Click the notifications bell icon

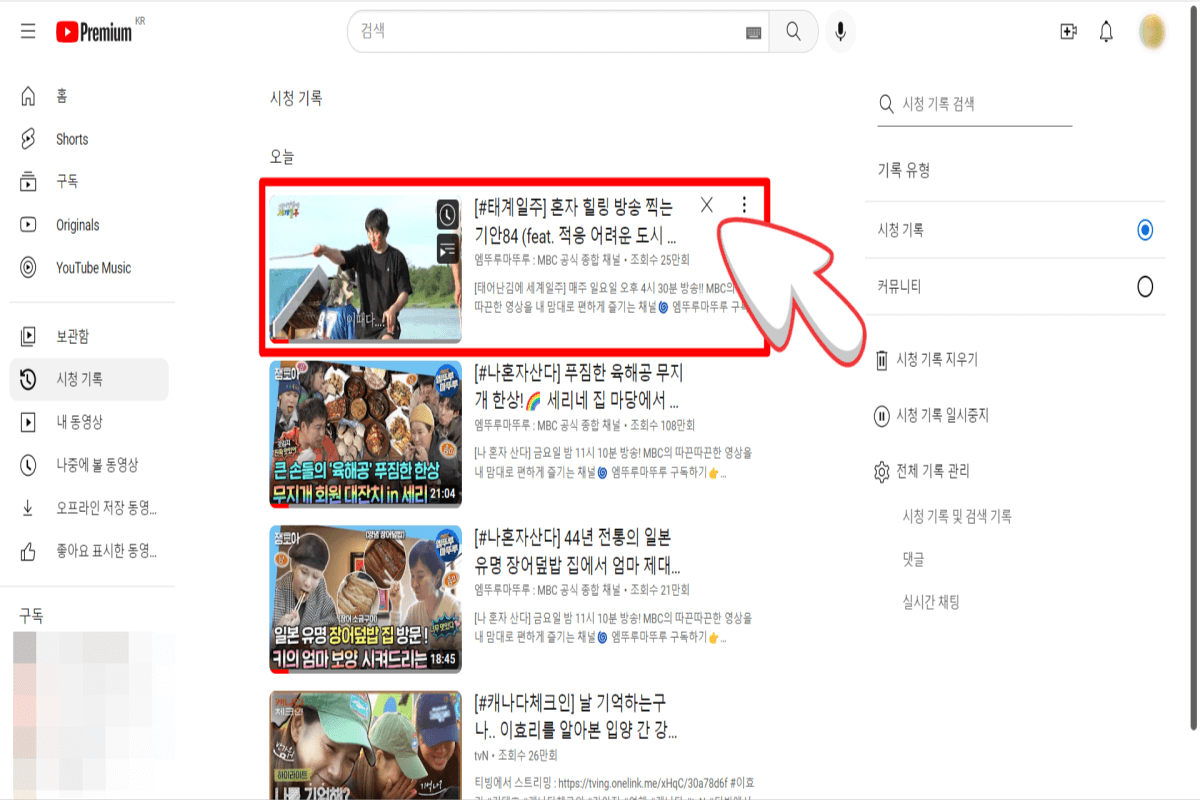coord(1106,31)
